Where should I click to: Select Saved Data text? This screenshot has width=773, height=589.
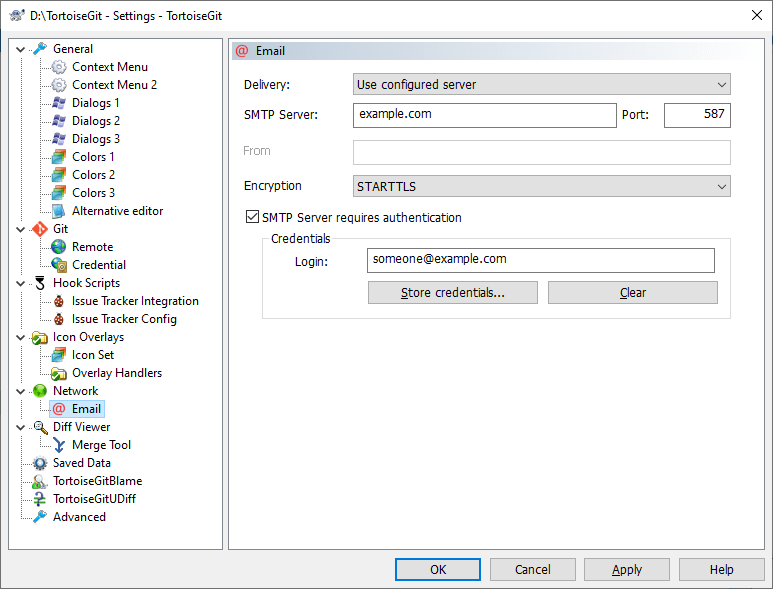(x=82, y=463)
